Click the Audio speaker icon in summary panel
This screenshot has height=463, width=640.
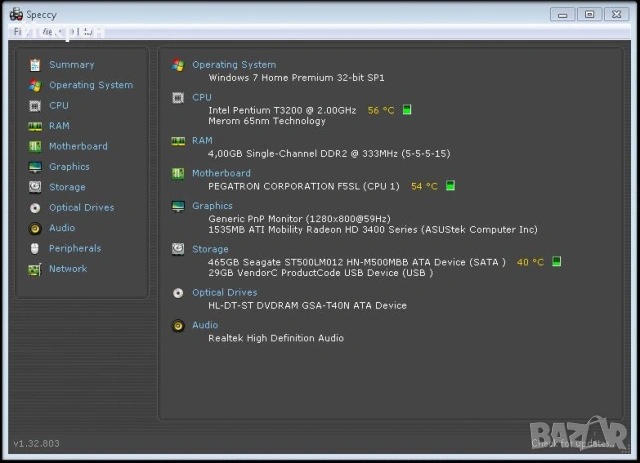178,325
